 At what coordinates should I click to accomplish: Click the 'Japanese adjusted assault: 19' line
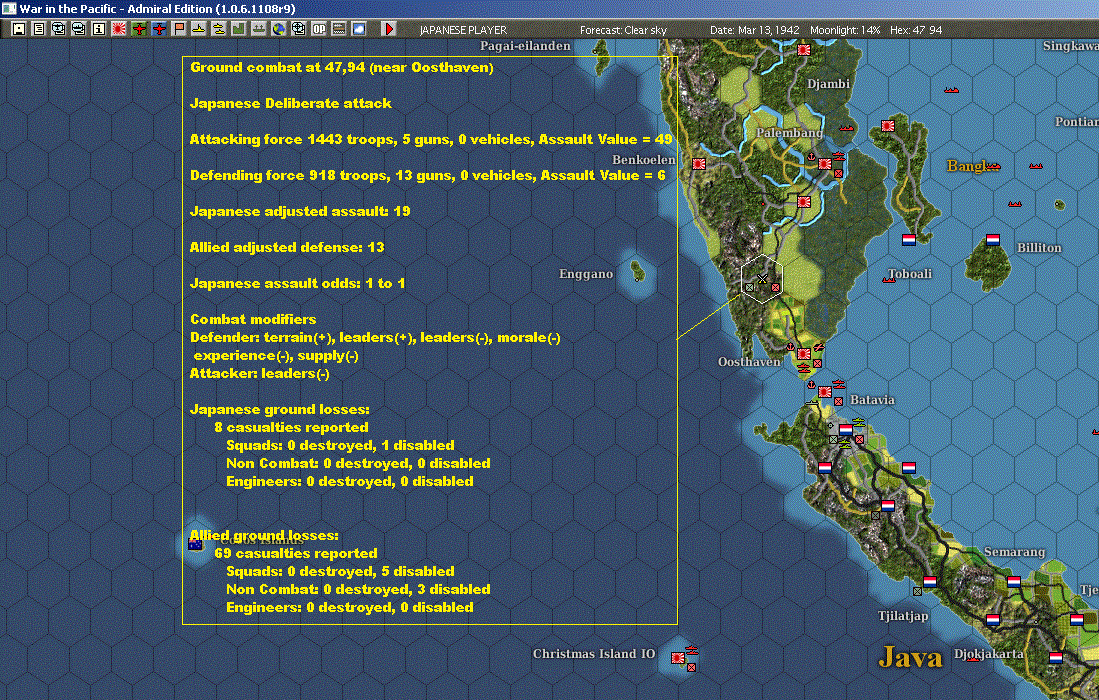300,211
